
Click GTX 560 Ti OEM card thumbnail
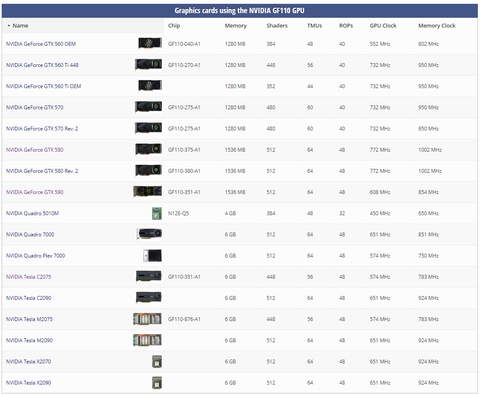tap(150, 85)
